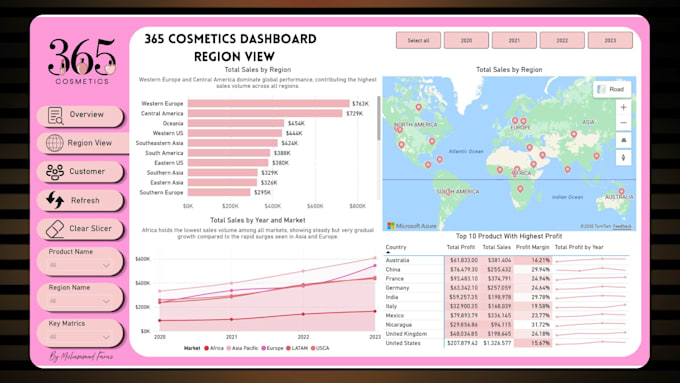Click the Profit Margin column header
This screenshot has height=383, width=680.
(532, 247)
